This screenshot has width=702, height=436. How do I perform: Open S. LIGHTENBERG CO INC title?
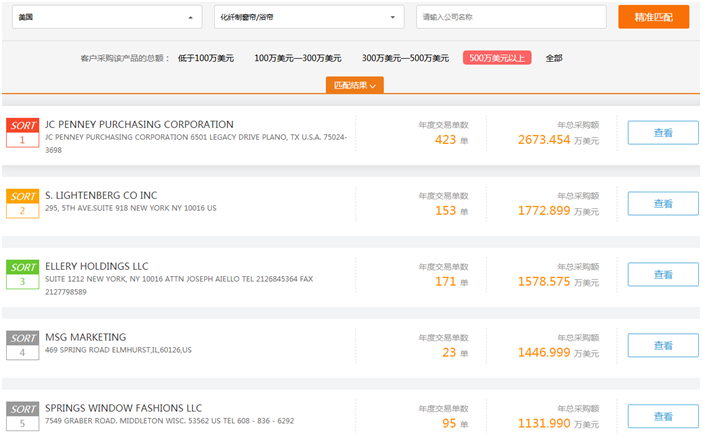tap(101, 196)
